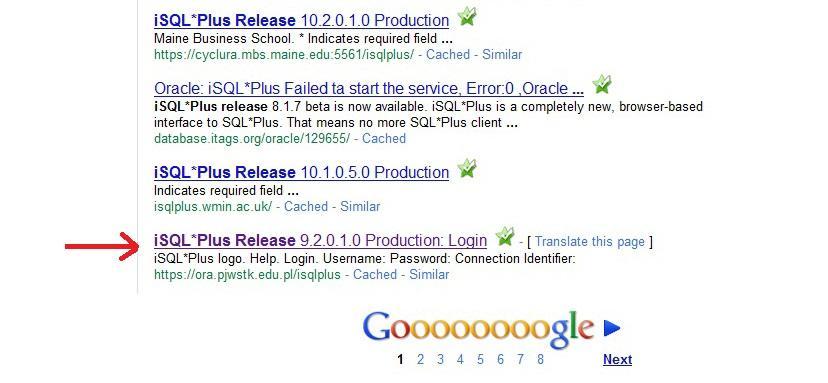Screen dimensions: 828x383
Task: Go to results page 5
Action: (x=480, y=360)
